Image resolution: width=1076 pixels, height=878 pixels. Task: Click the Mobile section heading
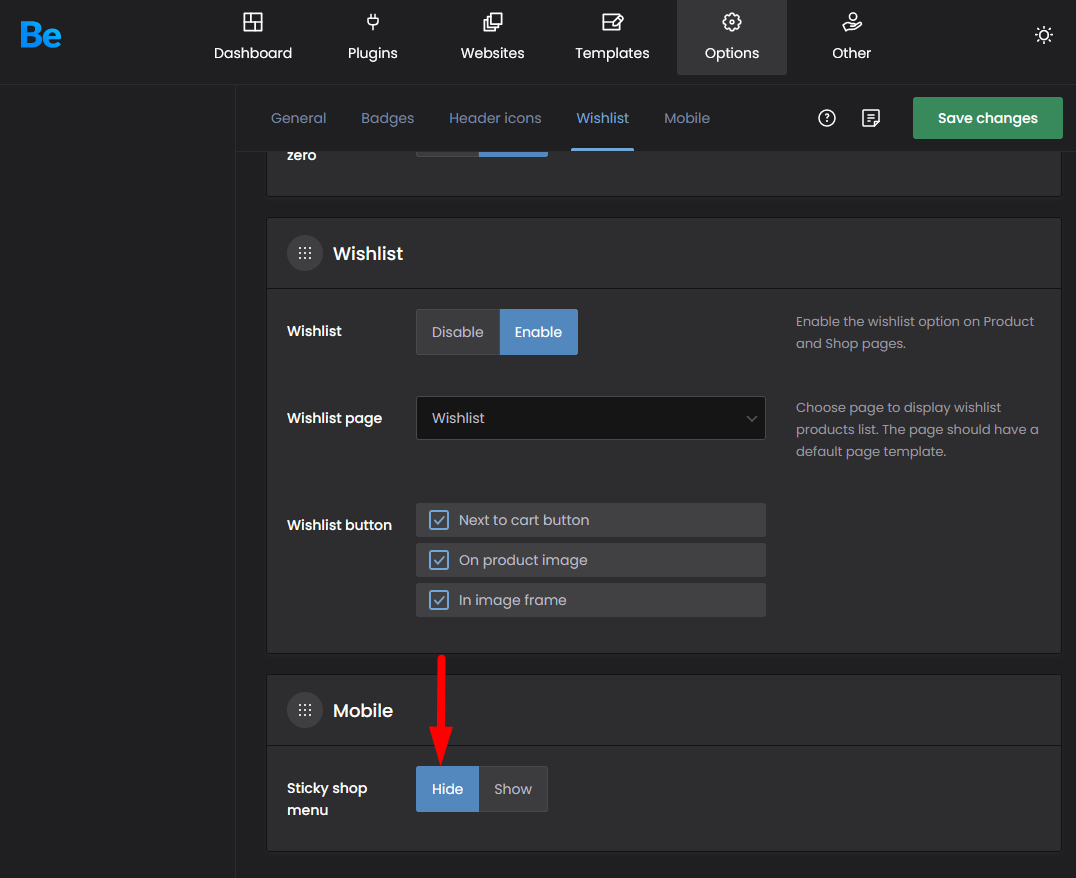(363, 711)
